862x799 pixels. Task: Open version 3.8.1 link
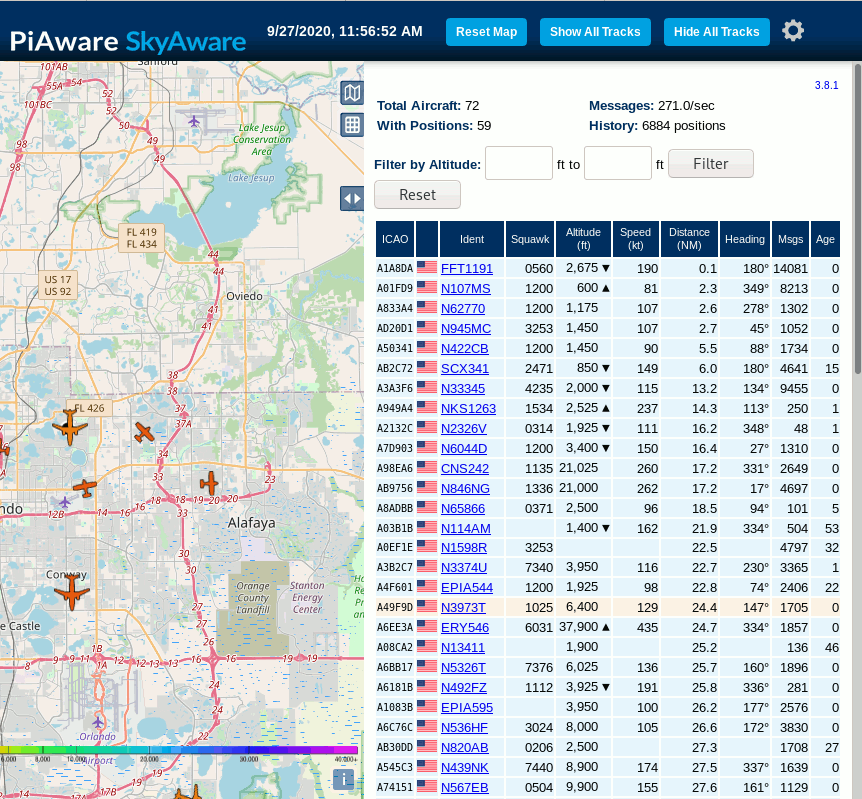[x=826, y=85]
